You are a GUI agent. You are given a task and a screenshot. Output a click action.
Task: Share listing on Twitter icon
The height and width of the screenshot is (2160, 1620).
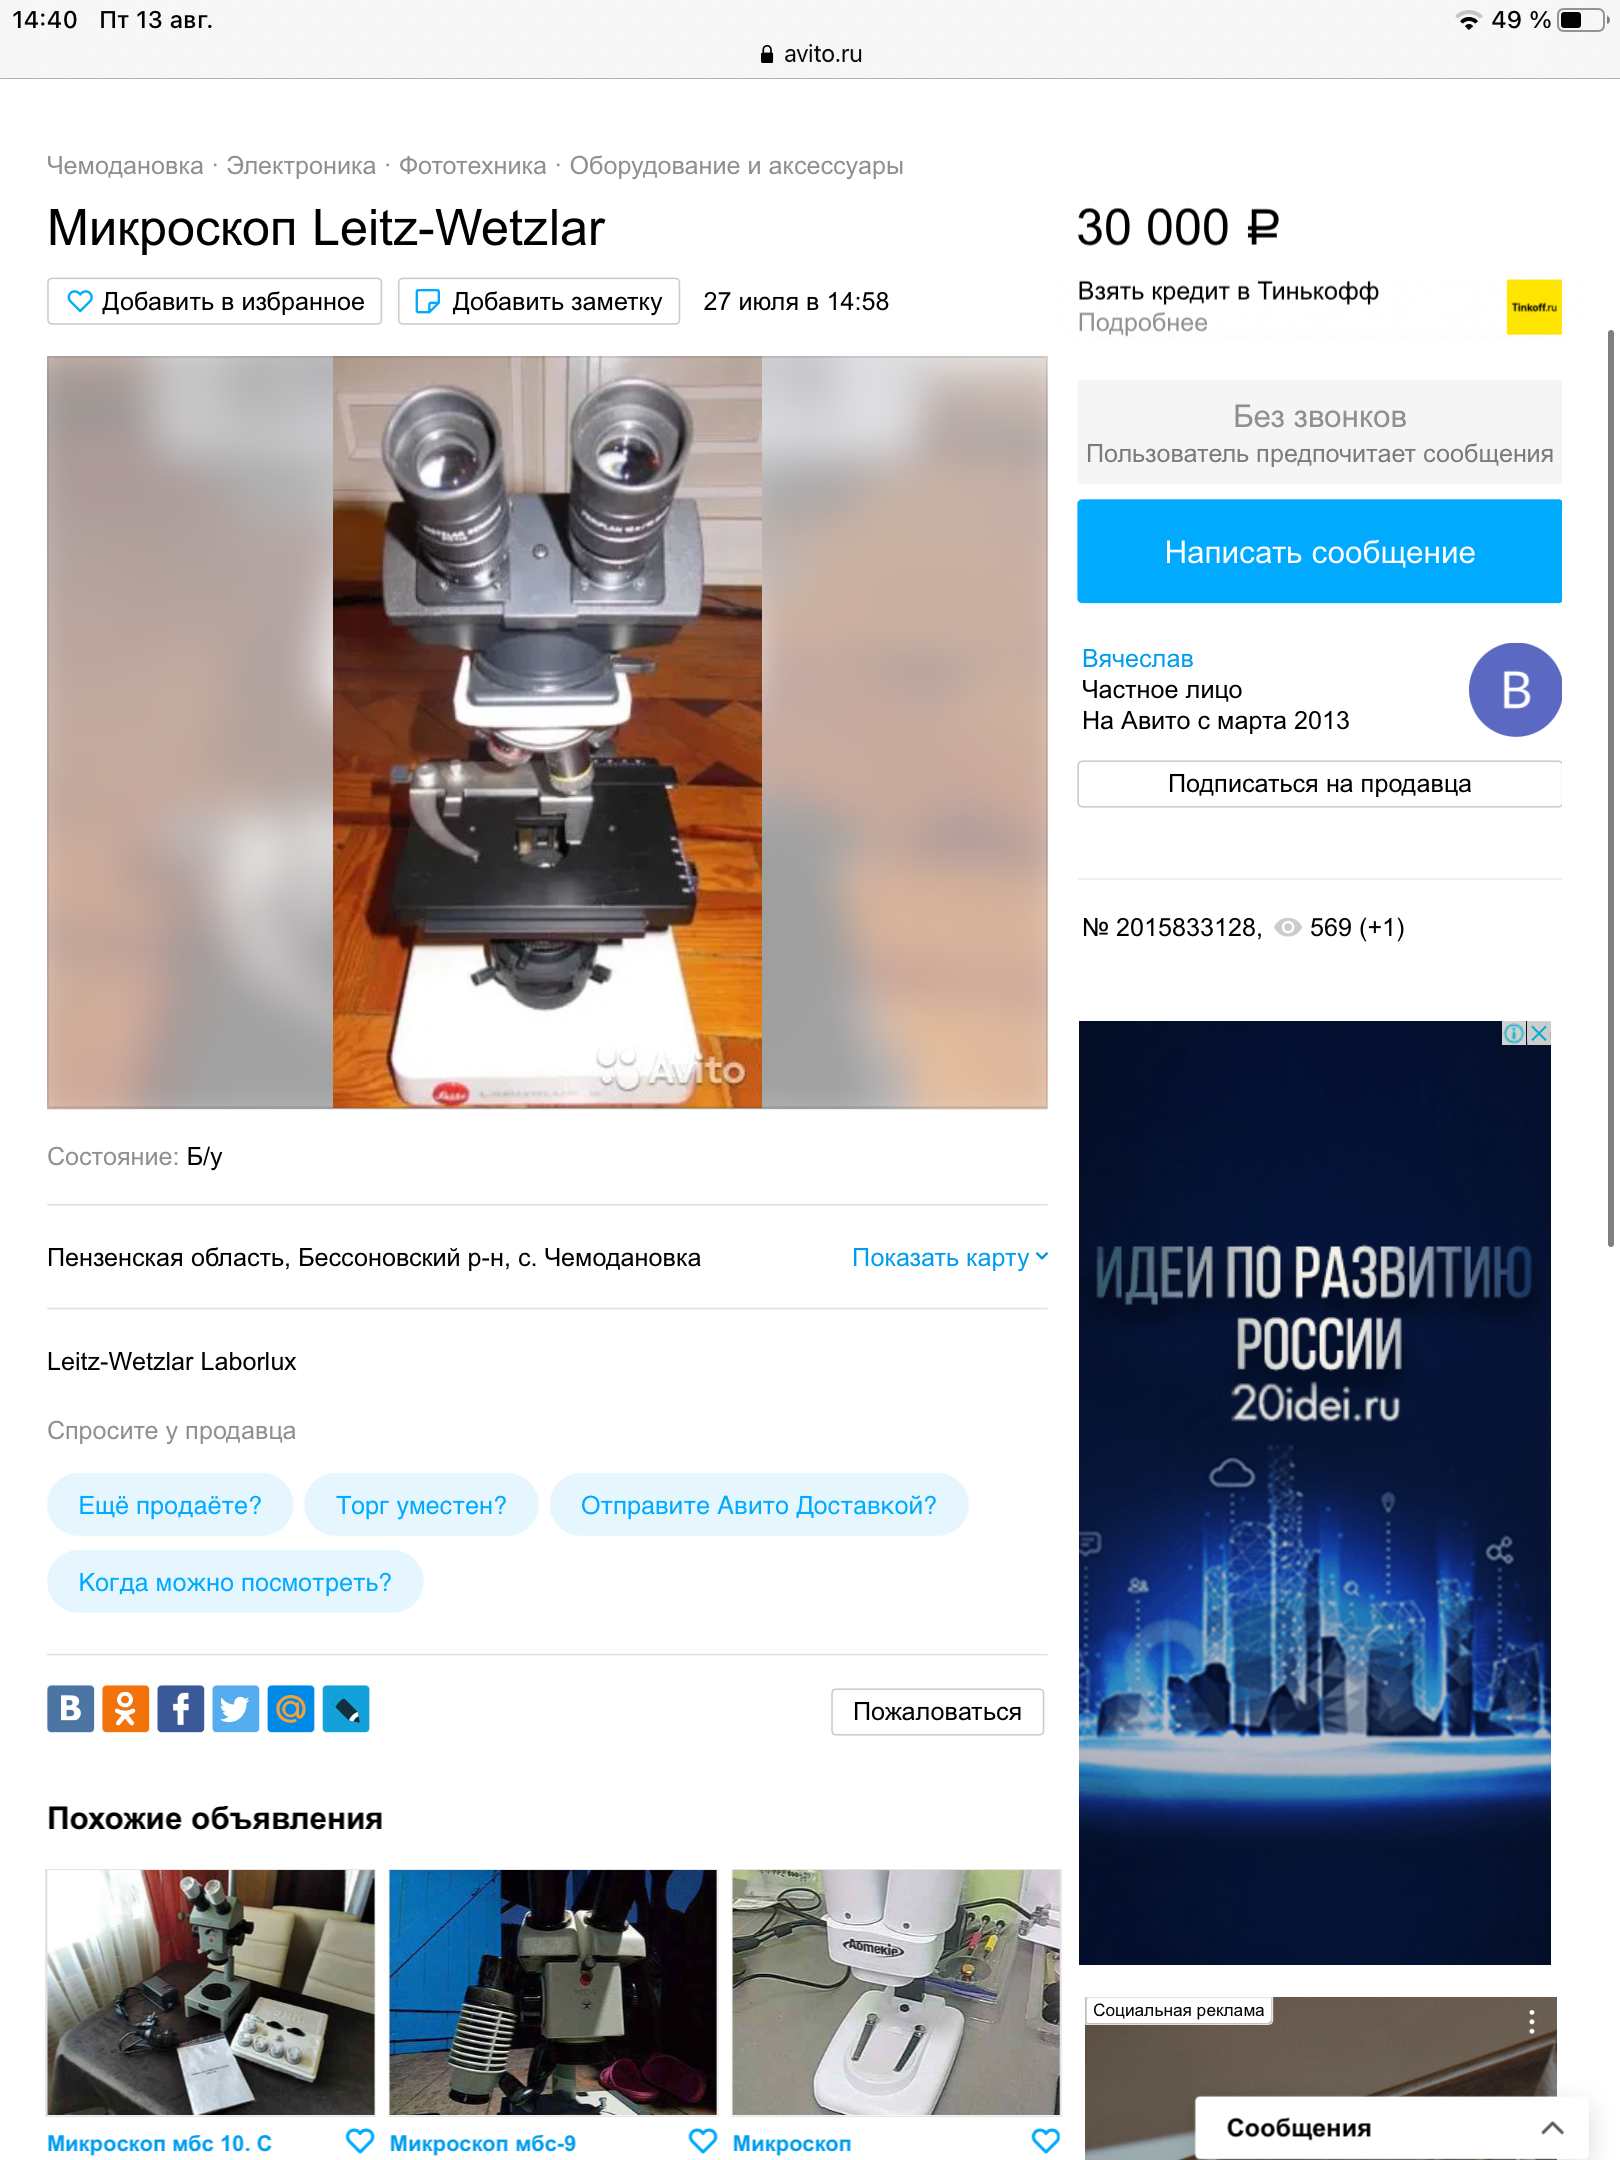(x=235, y=1709)
